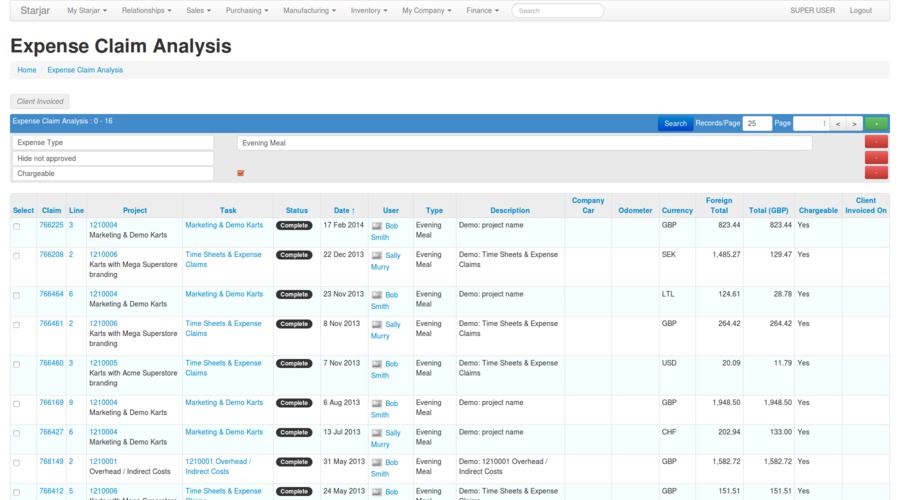Sort table by Chargeable column header
900x500 pixels.
click(x=818, y=211)
